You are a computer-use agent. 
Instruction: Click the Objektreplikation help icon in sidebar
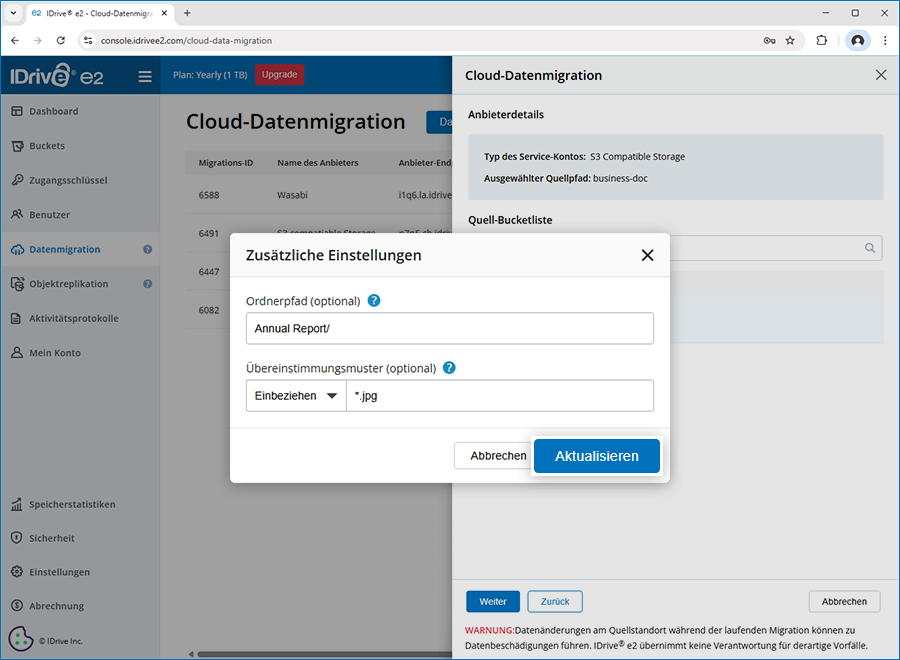(147, 284)
